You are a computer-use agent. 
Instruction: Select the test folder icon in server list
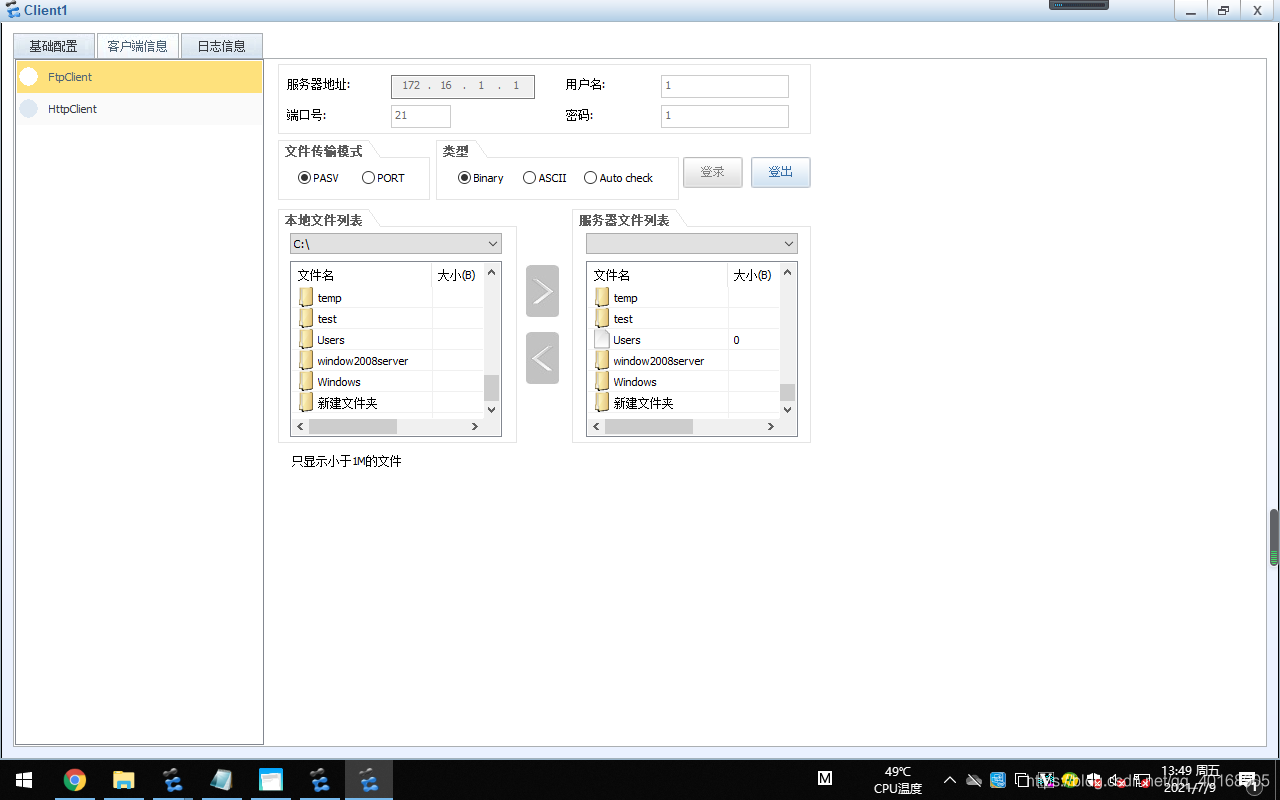click(x=602, y=318)
